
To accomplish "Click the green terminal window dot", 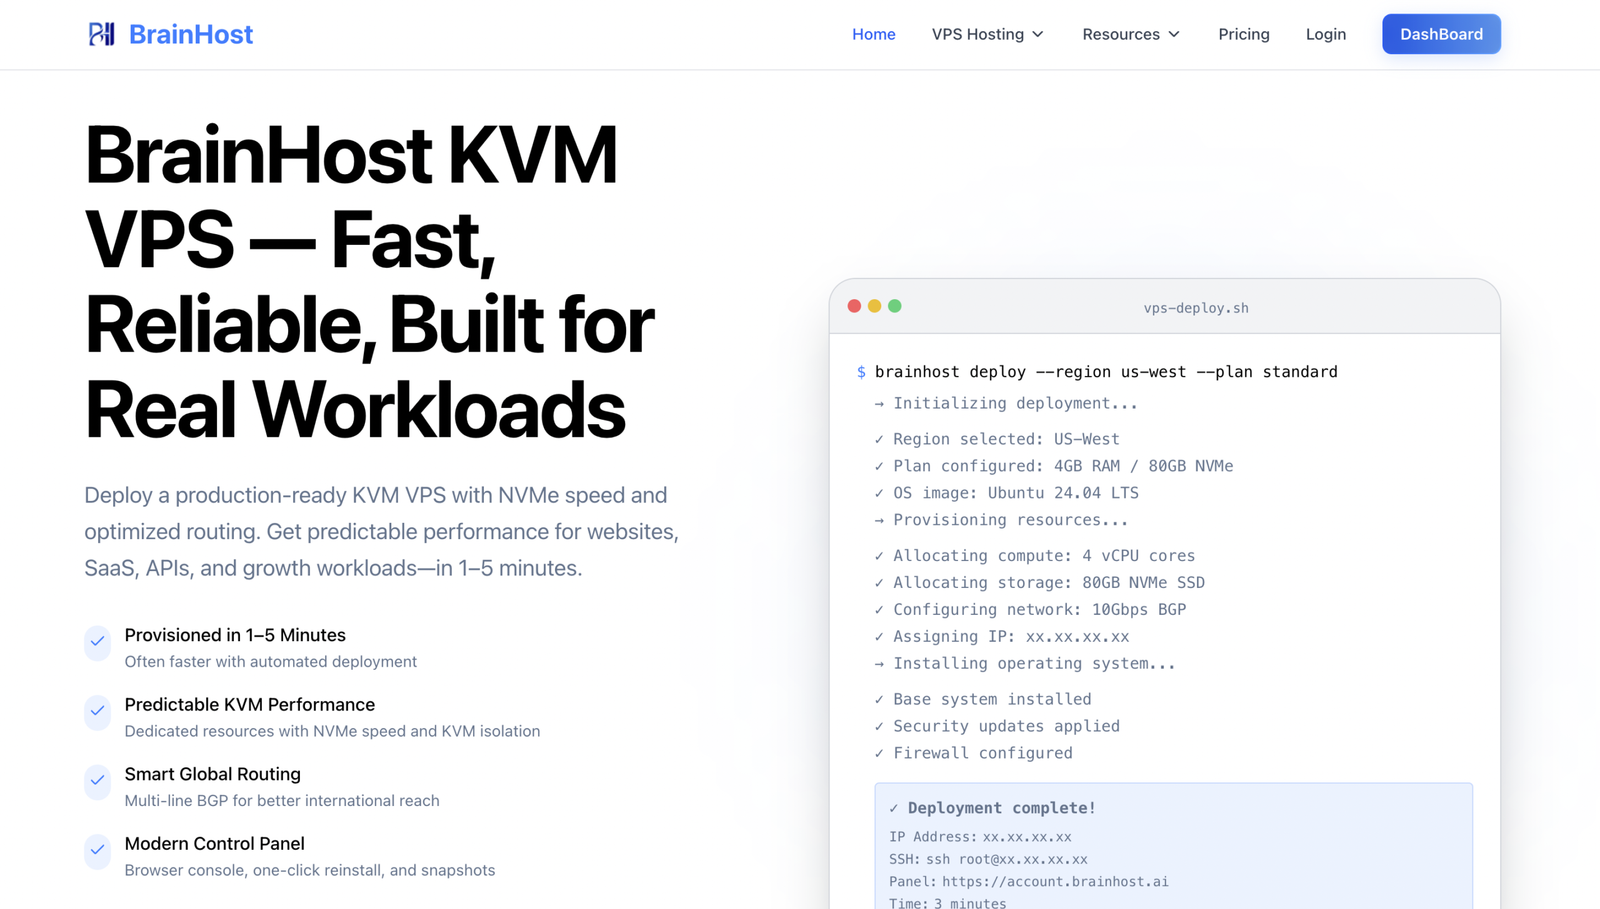I will tap(895, 306).
